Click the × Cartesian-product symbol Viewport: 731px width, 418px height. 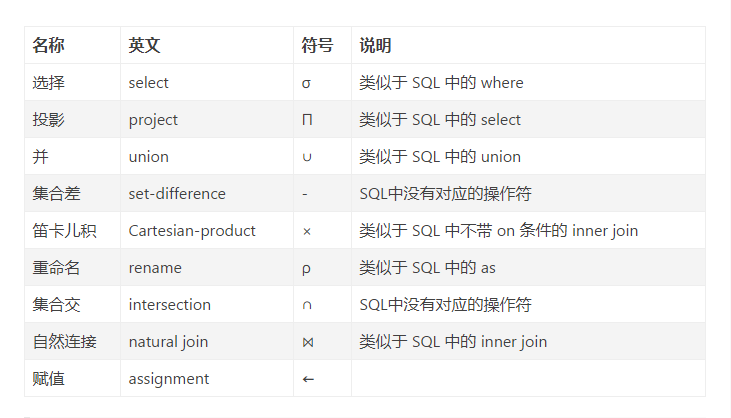pos(306,231)
